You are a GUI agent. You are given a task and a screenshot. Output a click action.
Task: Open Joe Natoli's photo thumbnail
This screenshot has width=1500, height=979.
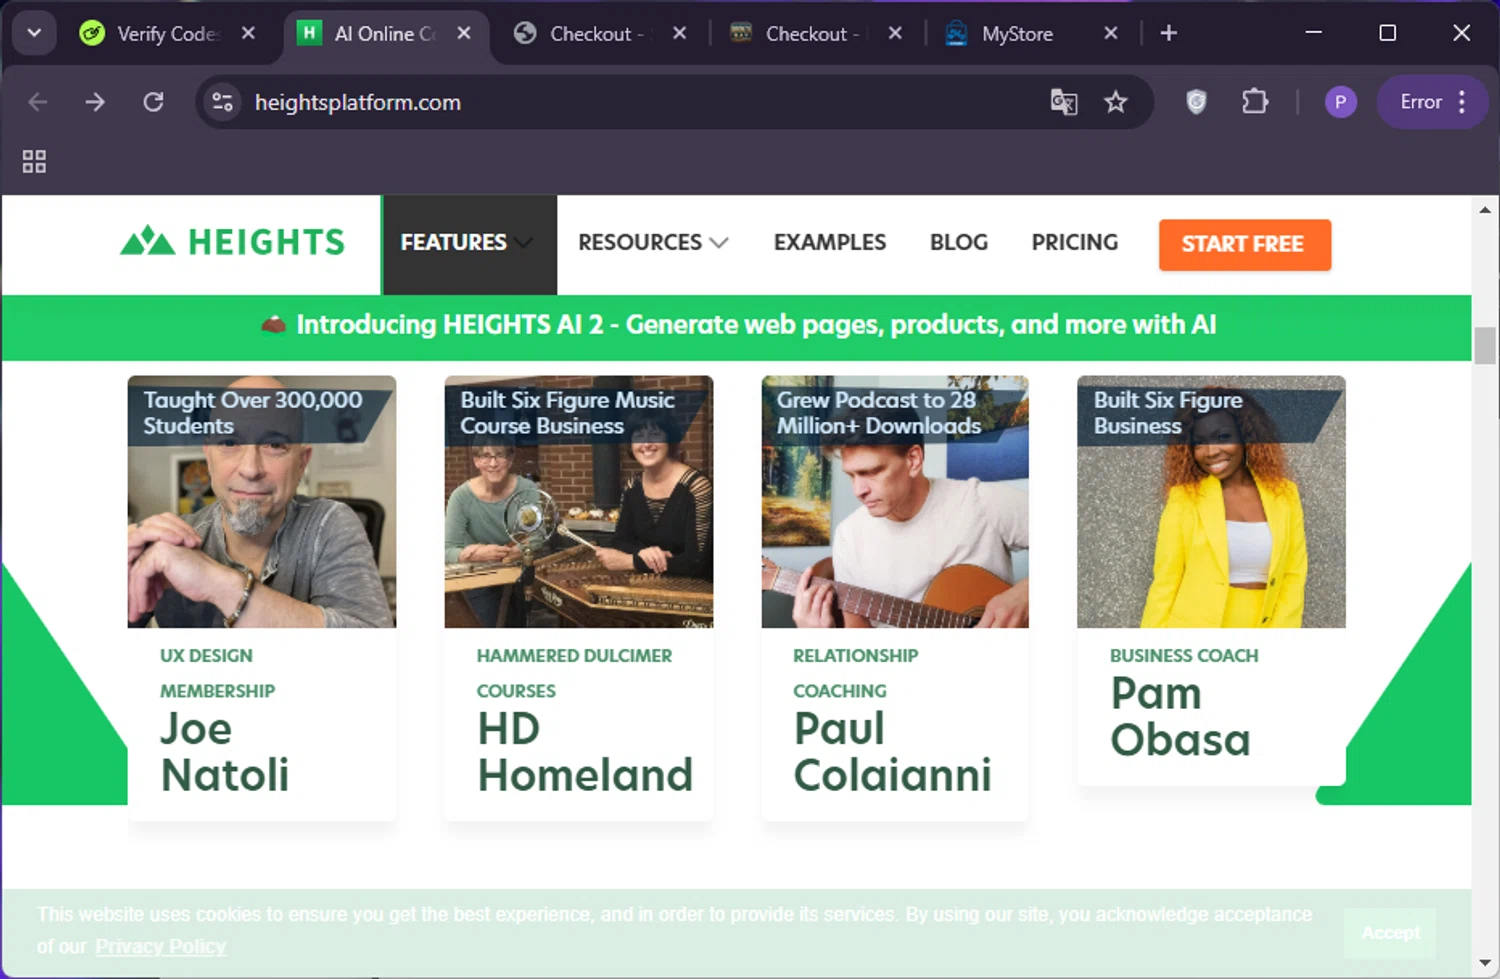pyautogui.click(x=262, y=502)
